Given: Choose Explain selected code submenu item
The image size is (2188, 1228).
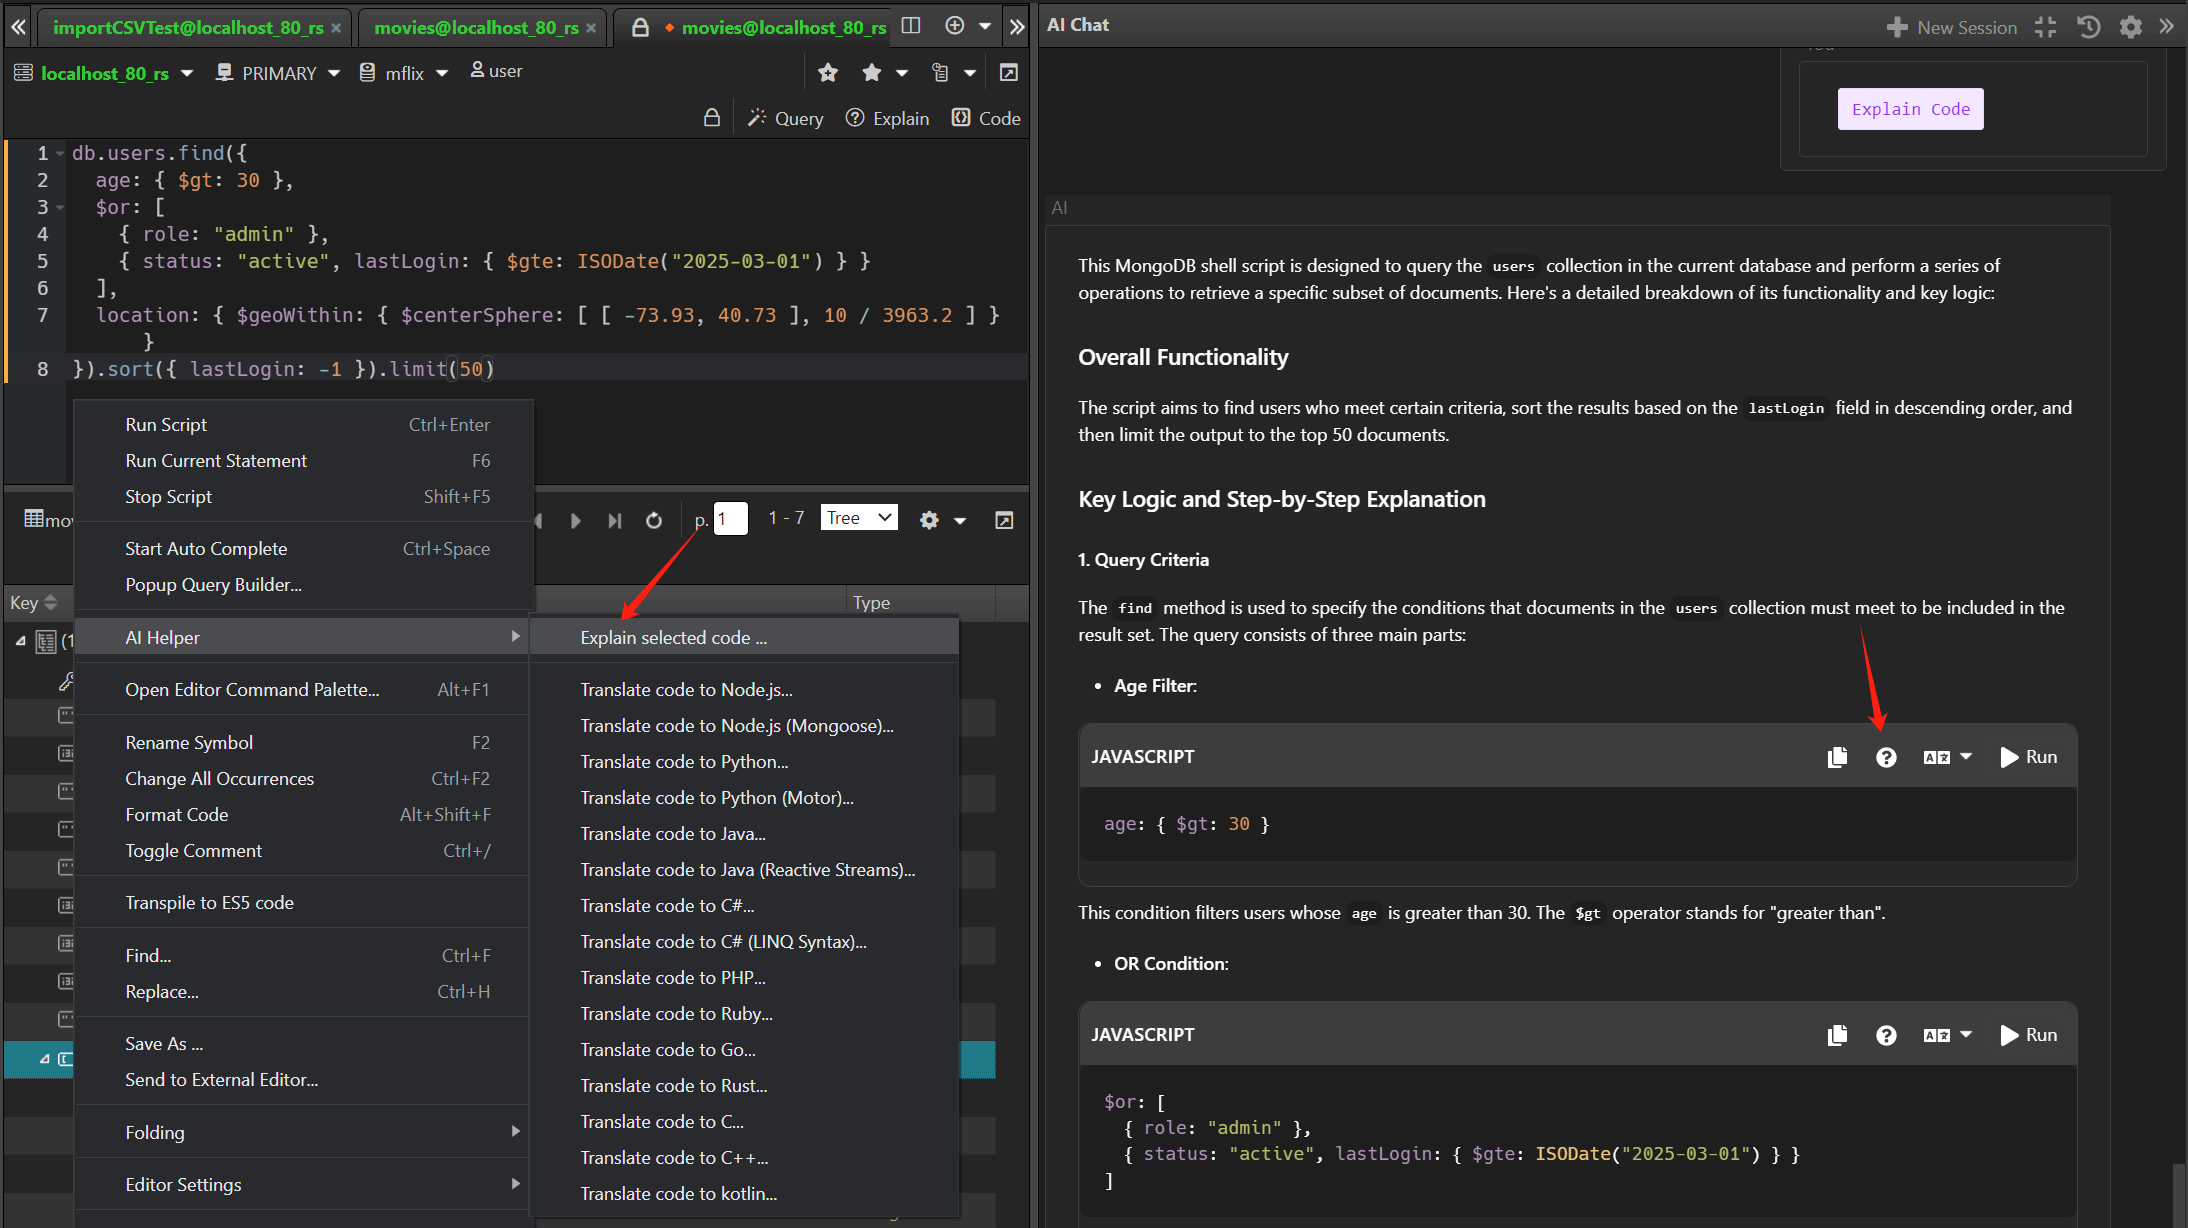Looking at the screenshot, I should tap(744, 637).
